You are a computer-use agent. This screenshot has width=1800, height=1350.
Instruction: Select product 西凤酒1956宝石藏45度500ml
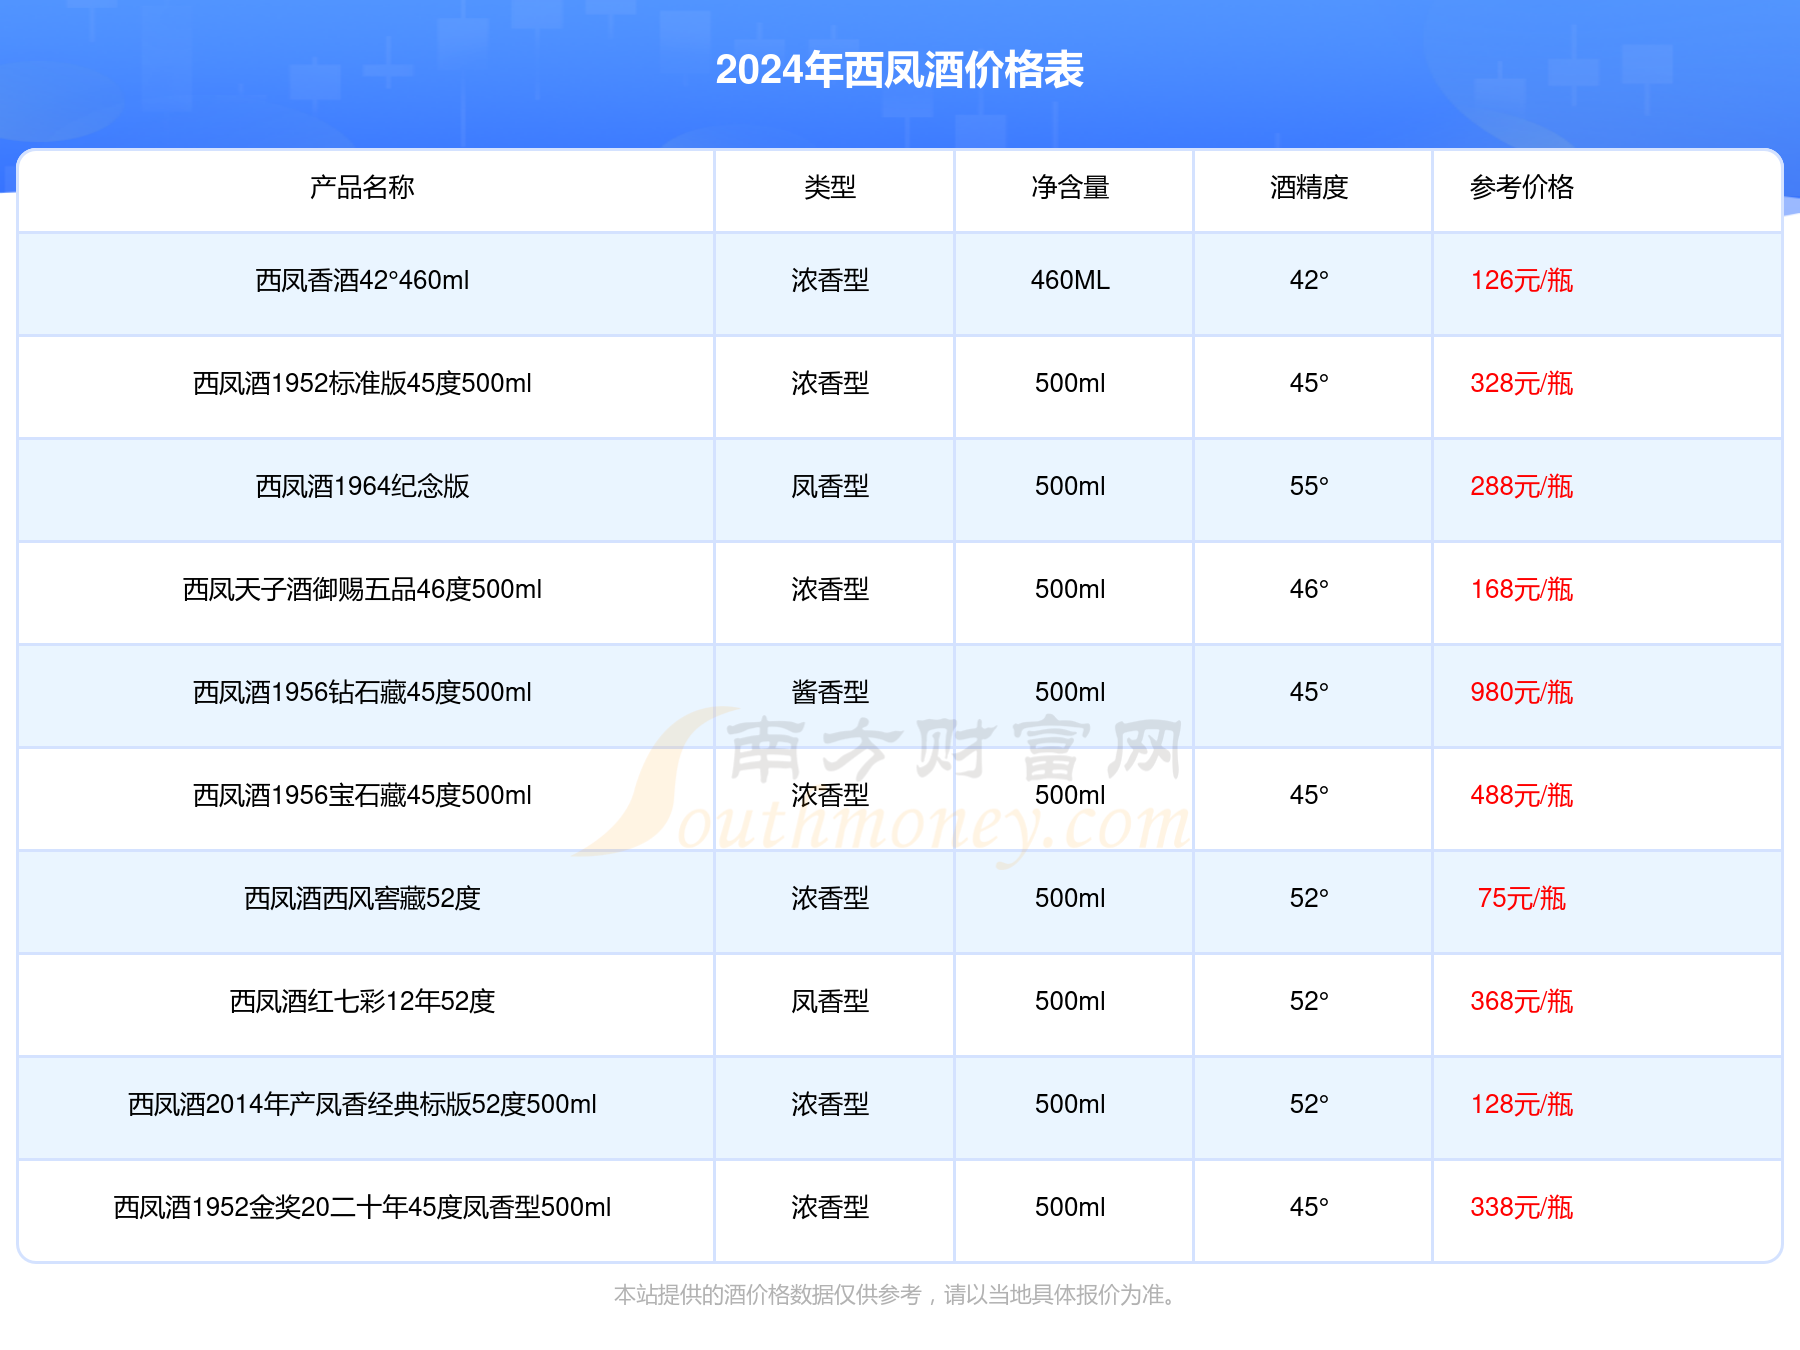(362, 795)
